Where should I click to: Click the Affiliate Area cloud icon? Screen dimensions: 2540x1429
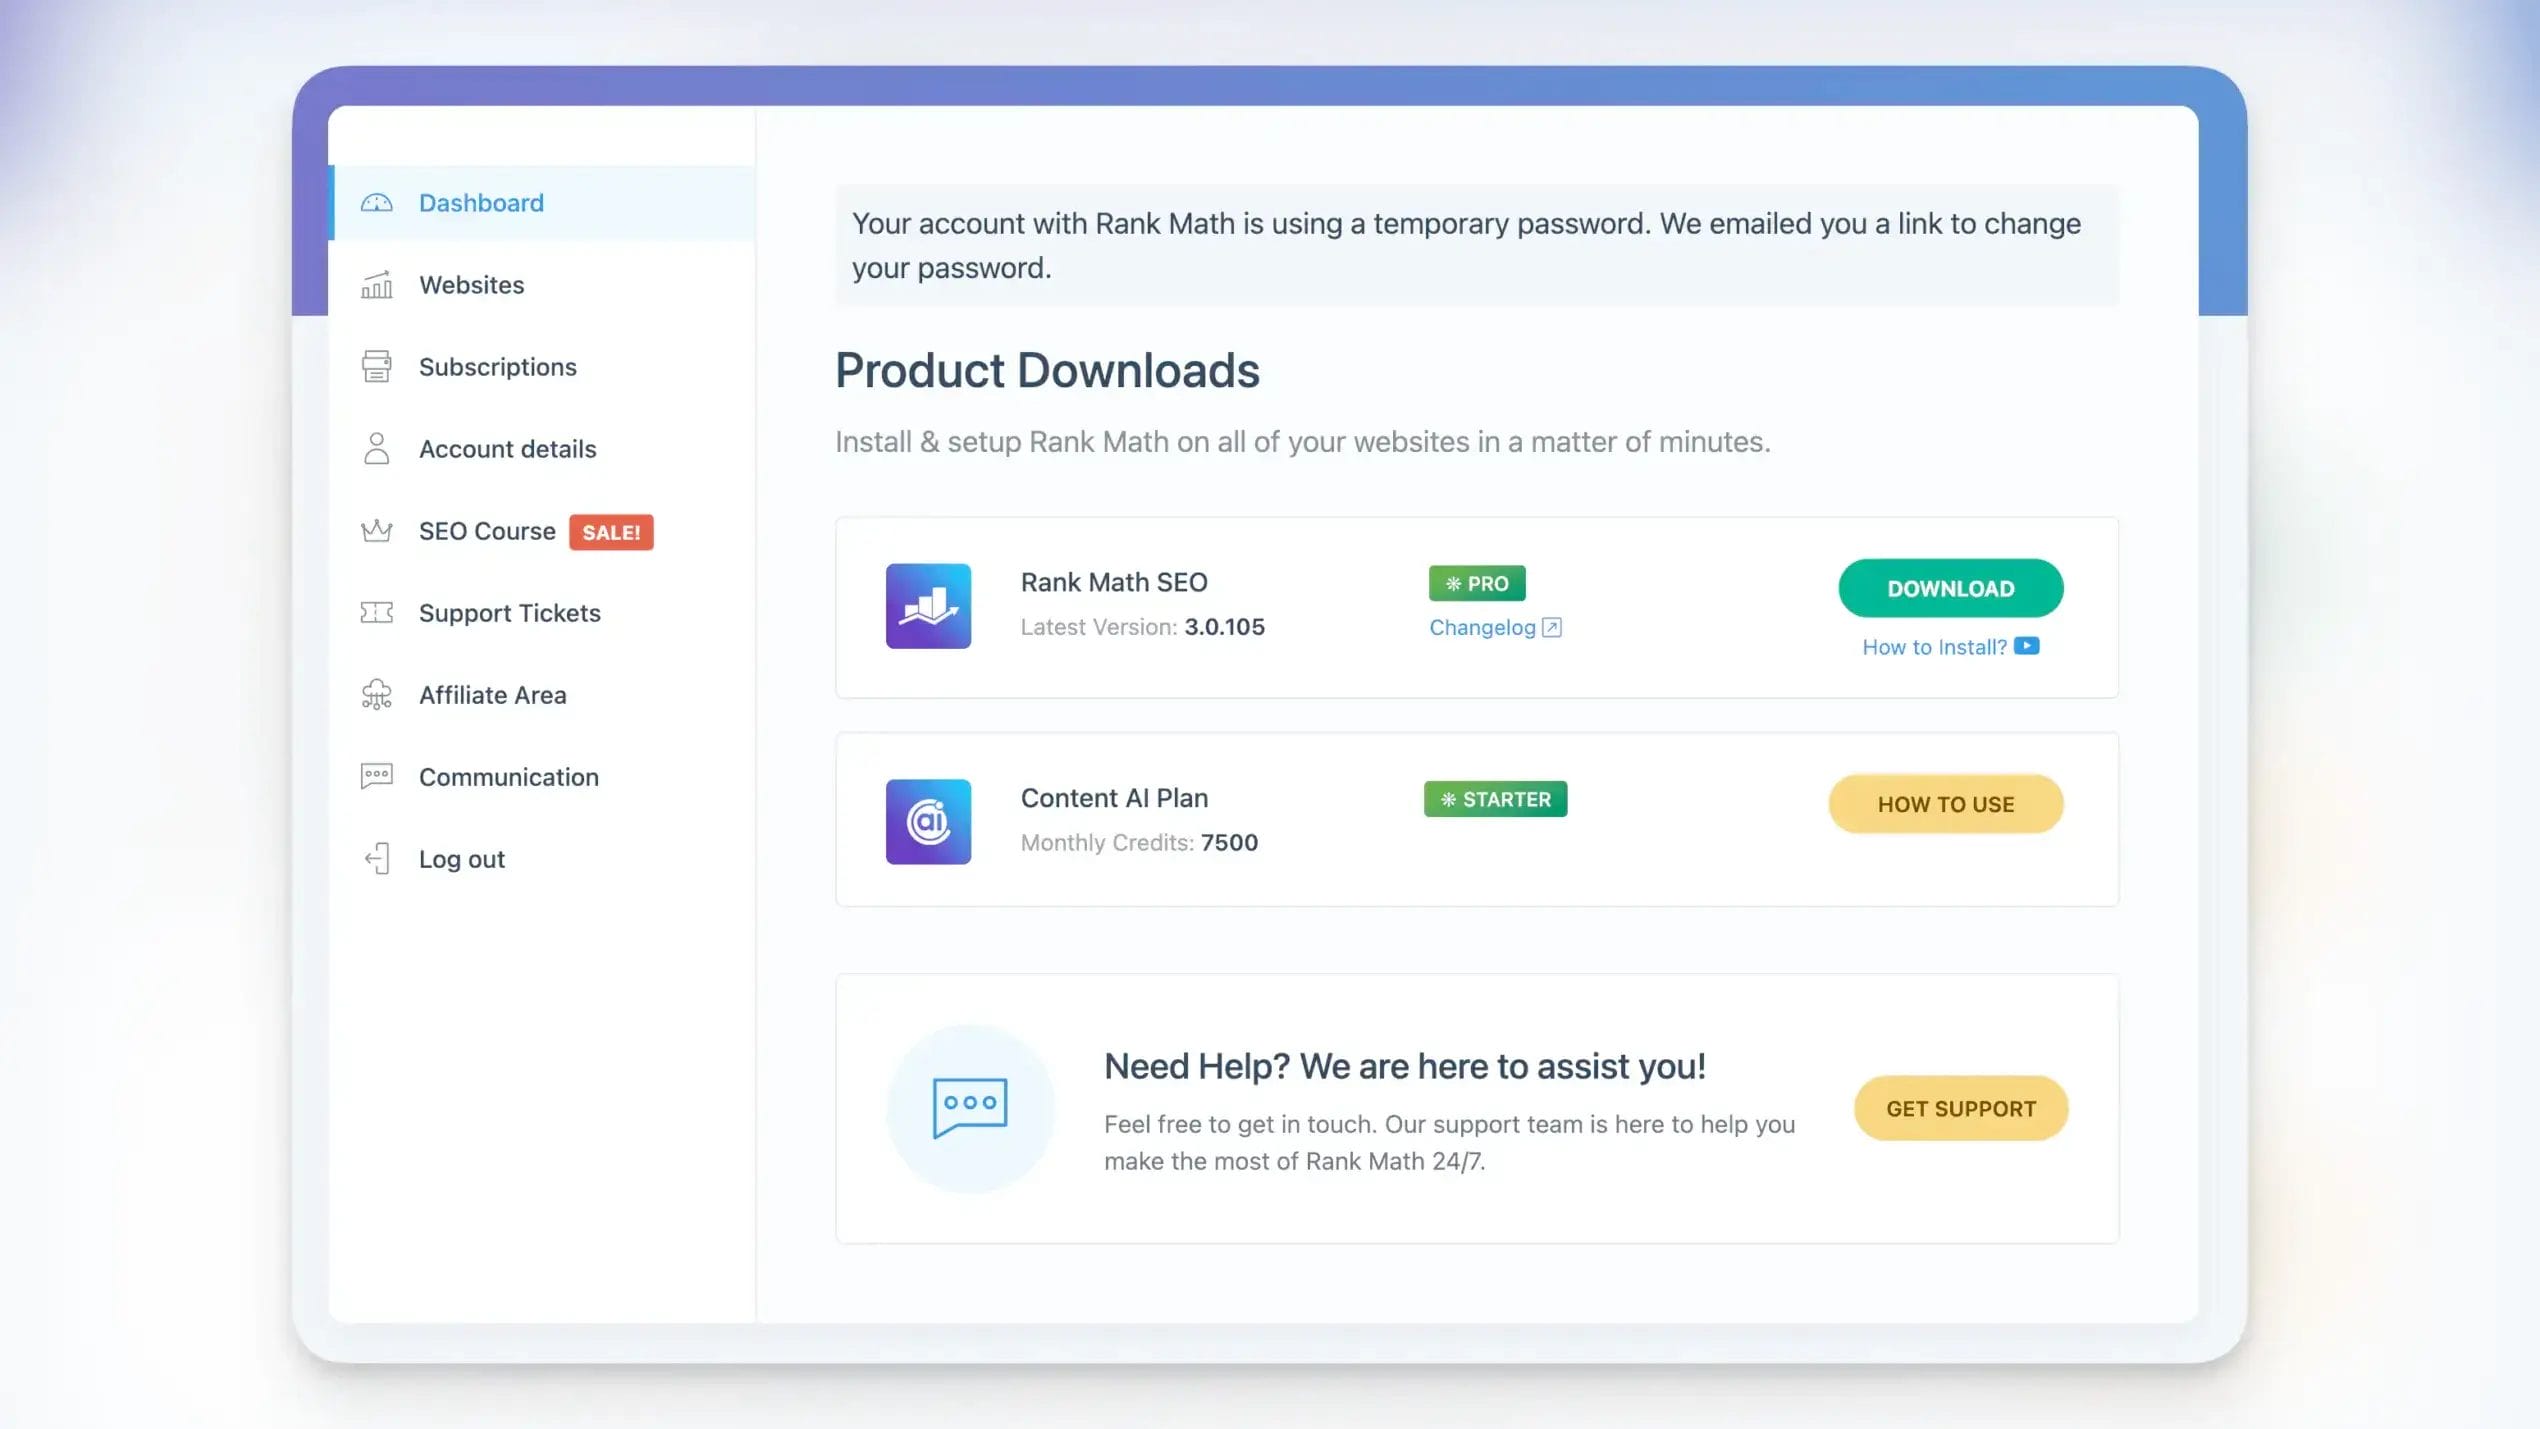point(376,695)
